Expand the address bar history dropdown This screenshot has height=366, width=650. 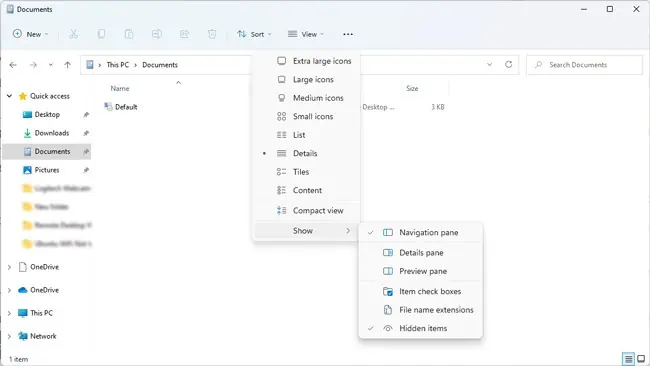[490, 64]
